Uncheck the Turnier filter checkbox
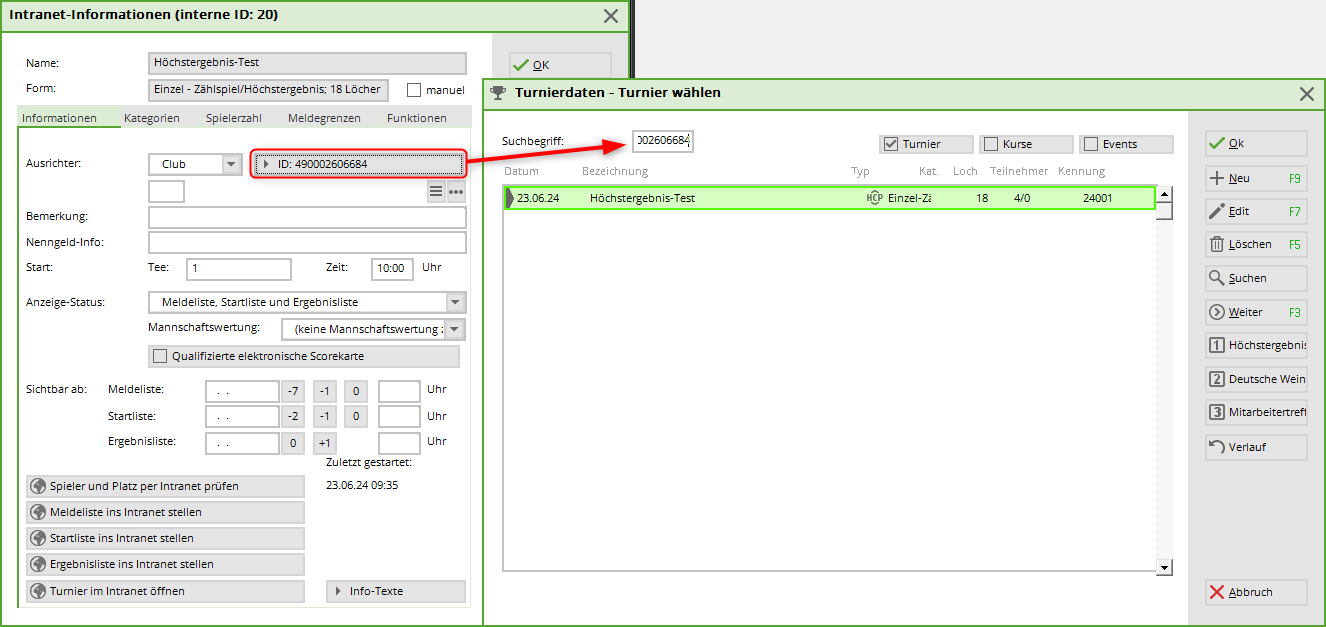 pos(891,144)
